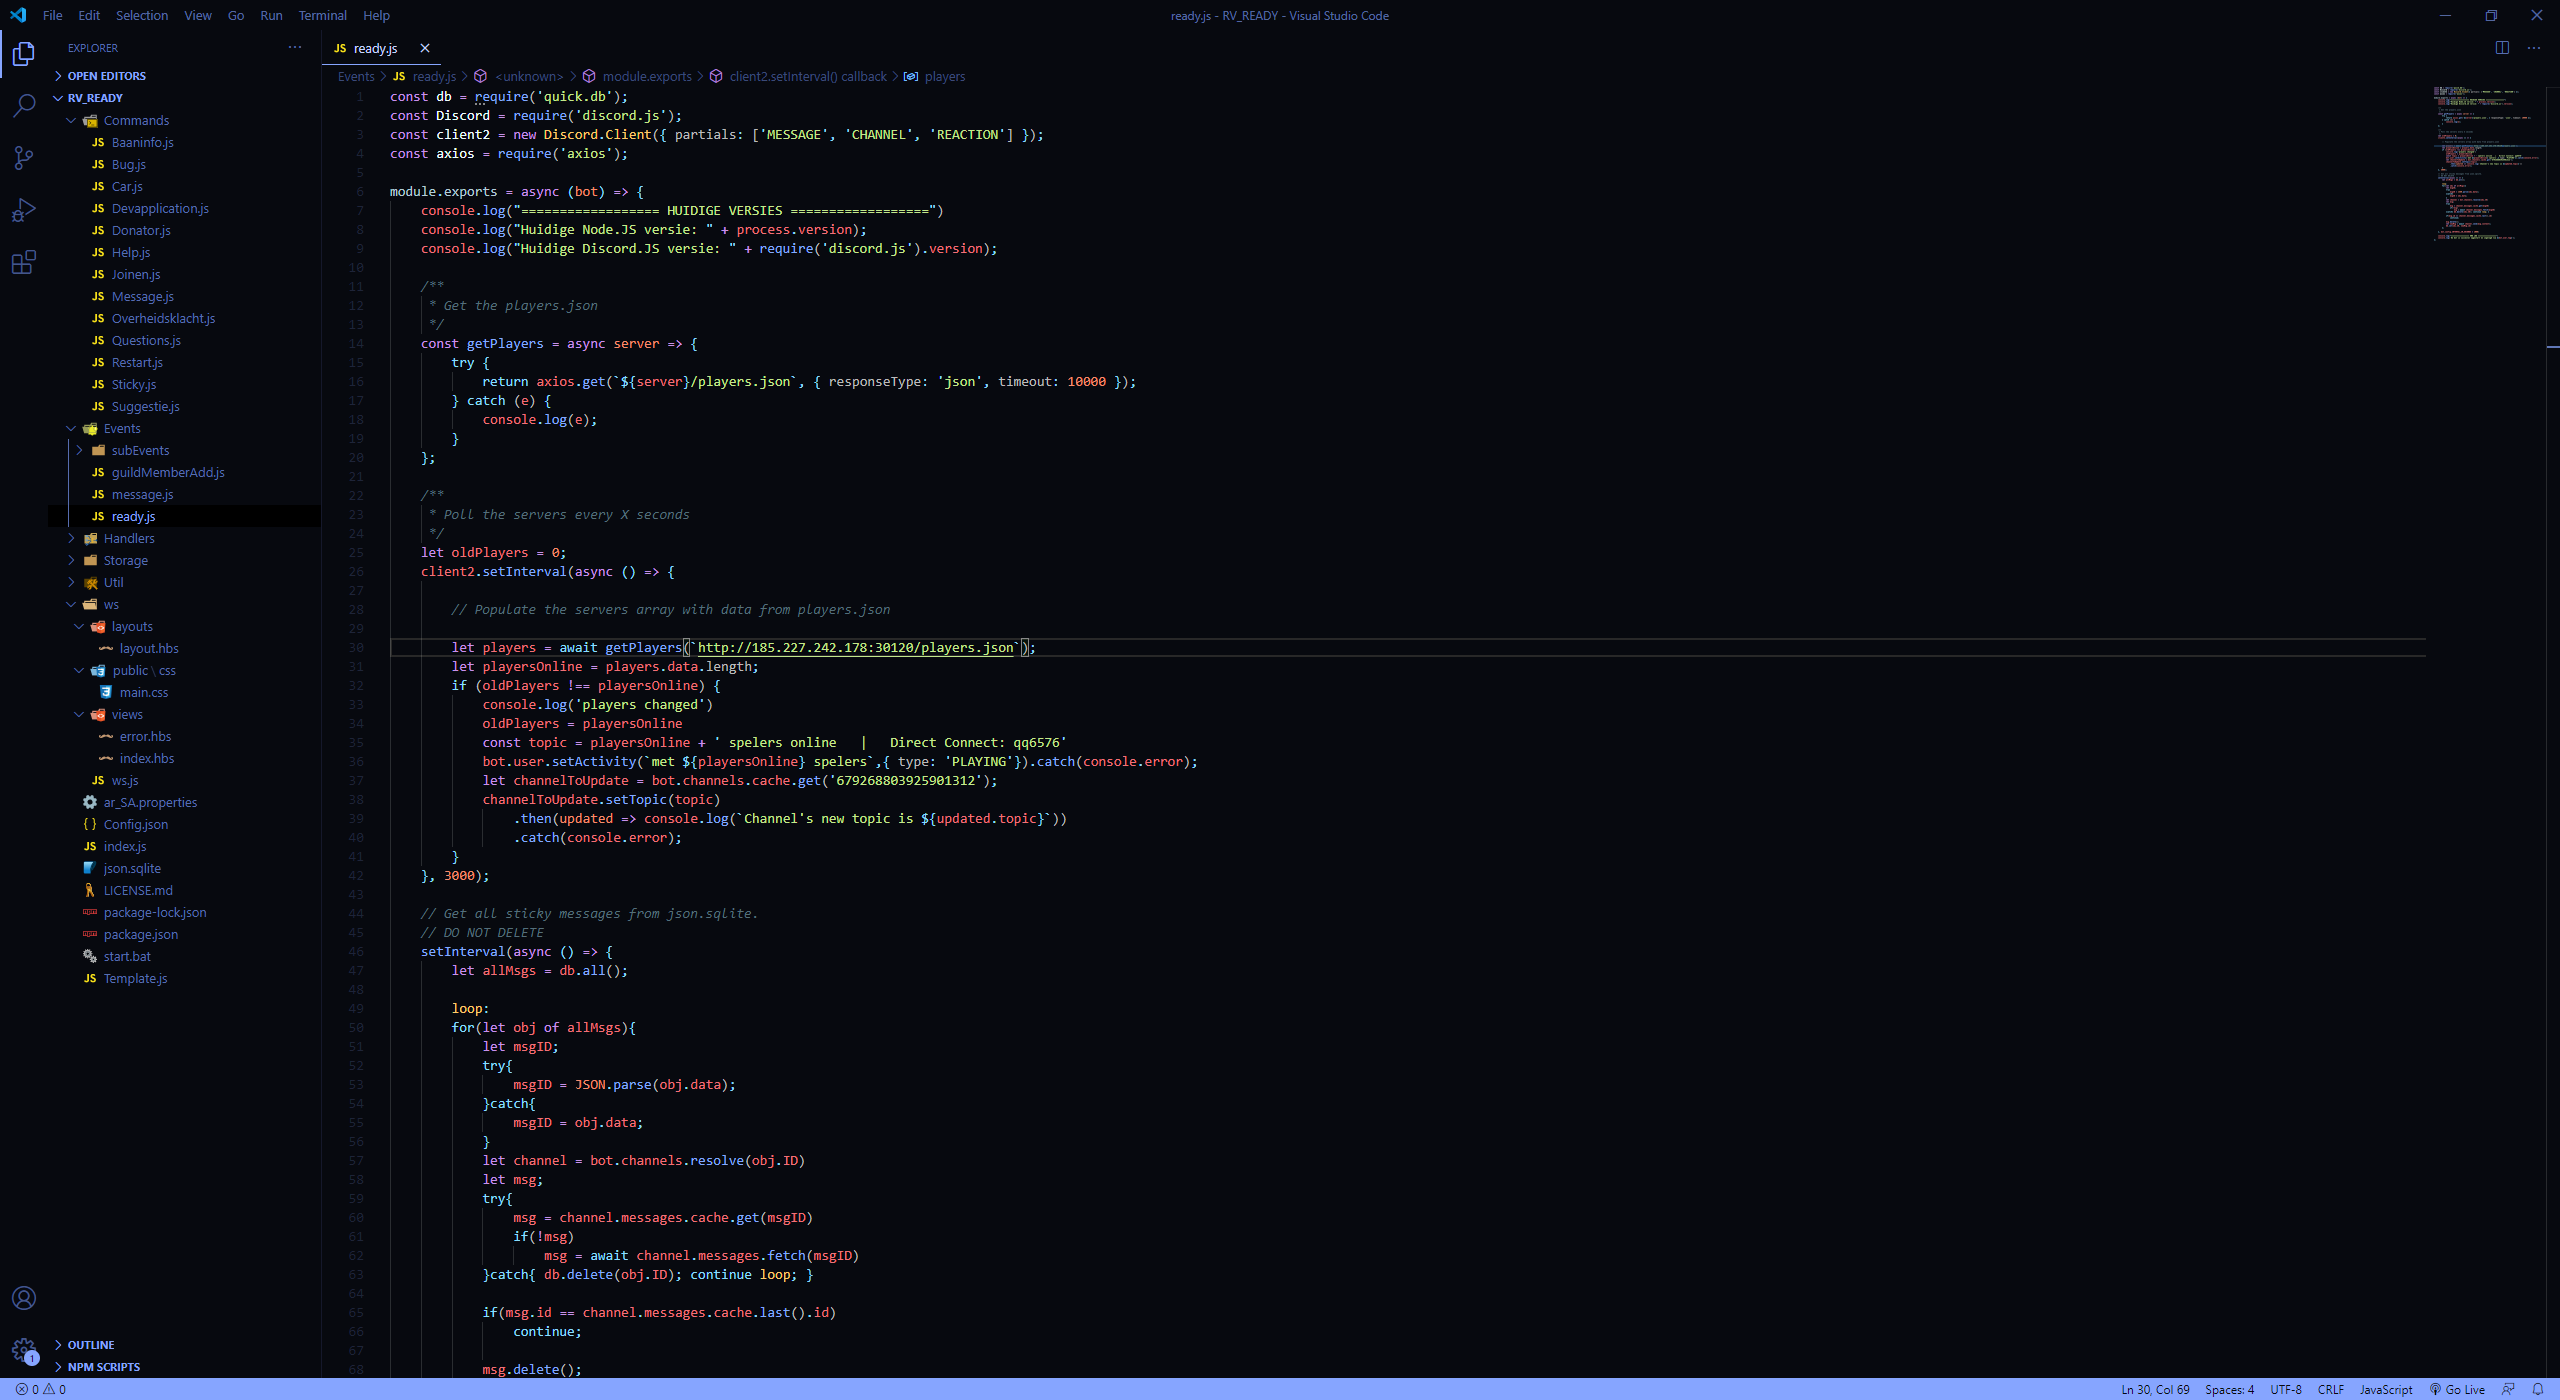This screenshot has height=1400, width=2560.
Task: Click the Go Live status bar button
Action: (x=2458, y=1389)
